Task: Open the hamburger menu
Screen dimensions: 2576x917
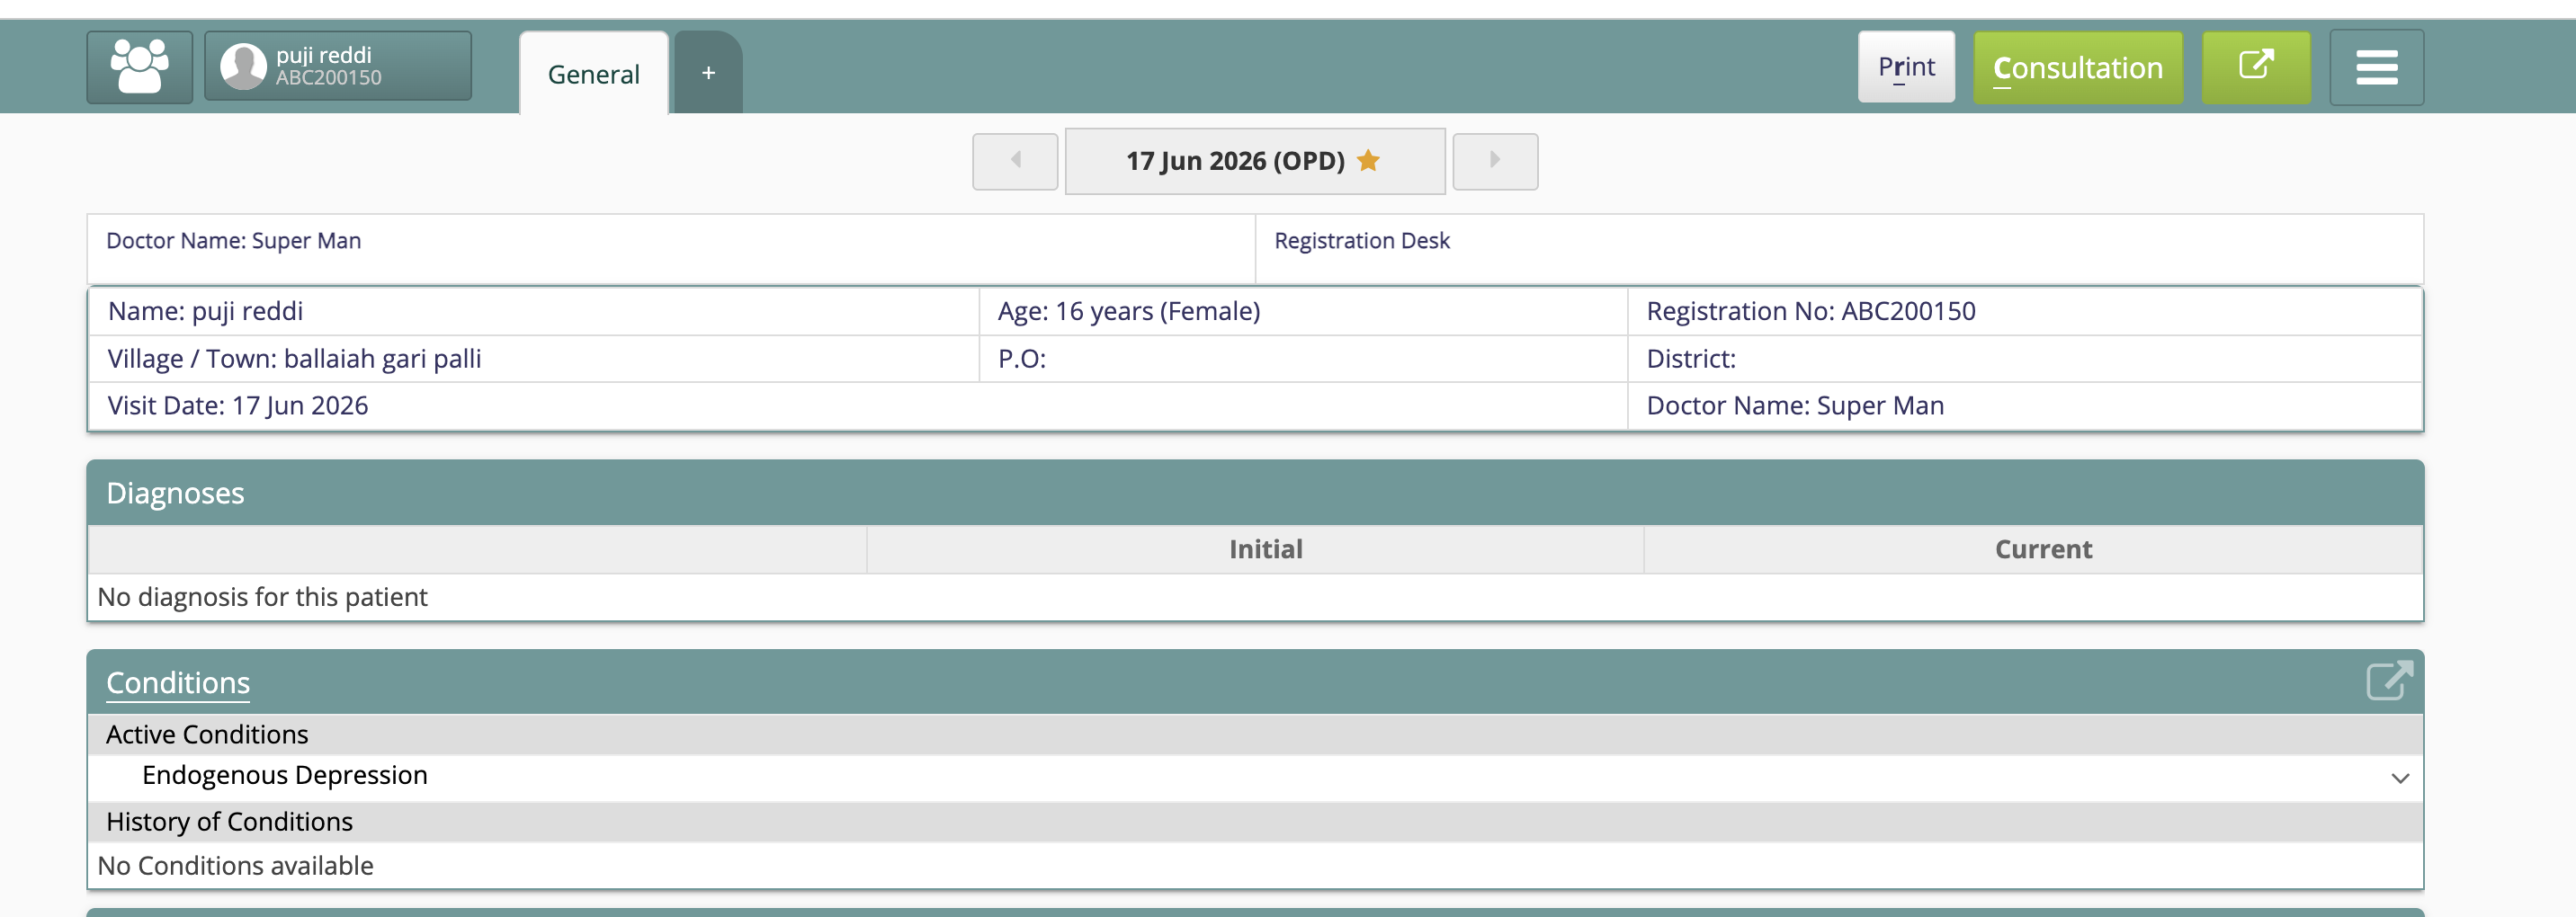Action: click(x=2376, y=67)
